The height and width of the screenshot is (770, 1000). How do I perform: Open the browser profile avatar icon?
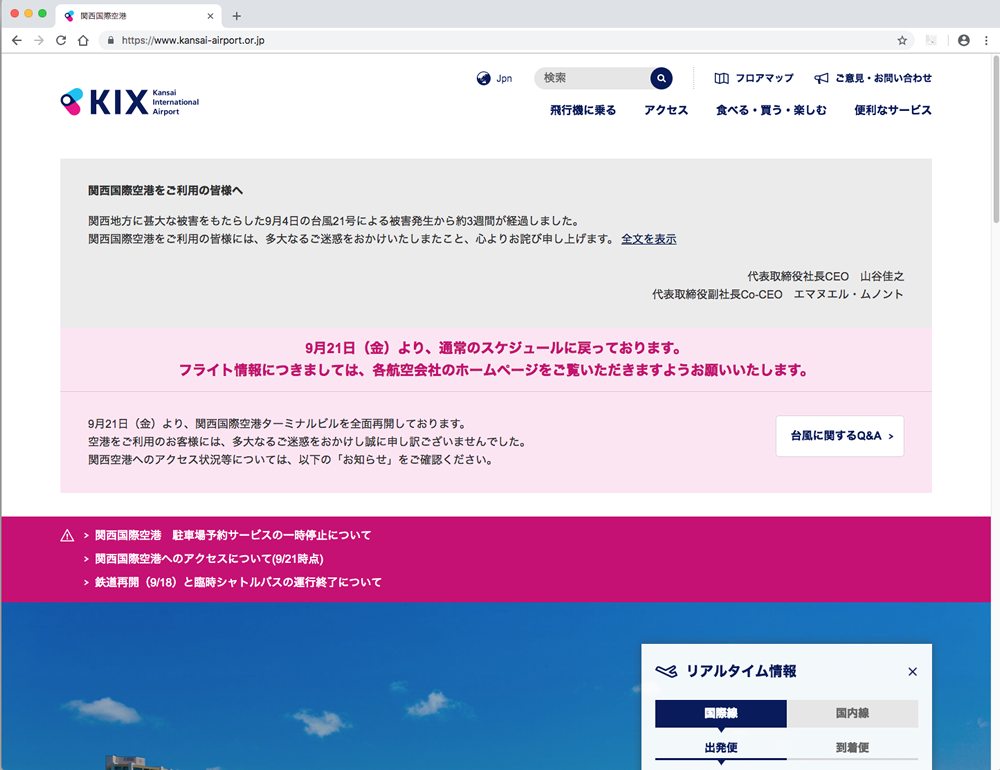(964, 40)
